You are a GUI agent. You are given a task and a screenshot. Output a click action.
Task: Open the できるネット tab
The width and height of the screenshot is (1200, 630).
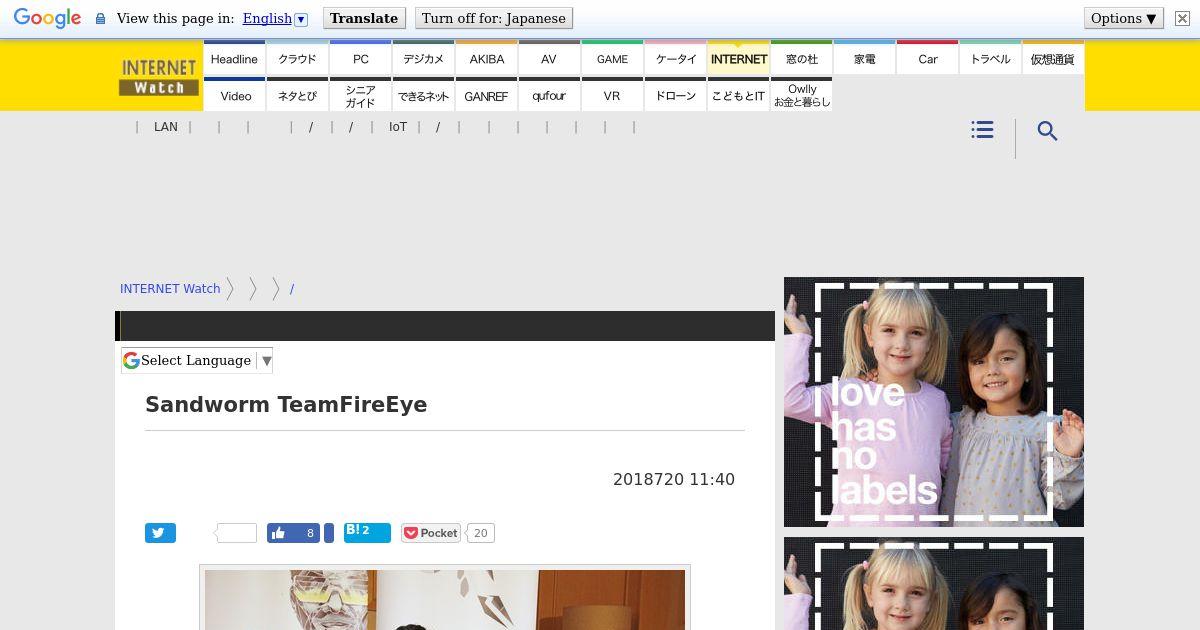[423, 95]
